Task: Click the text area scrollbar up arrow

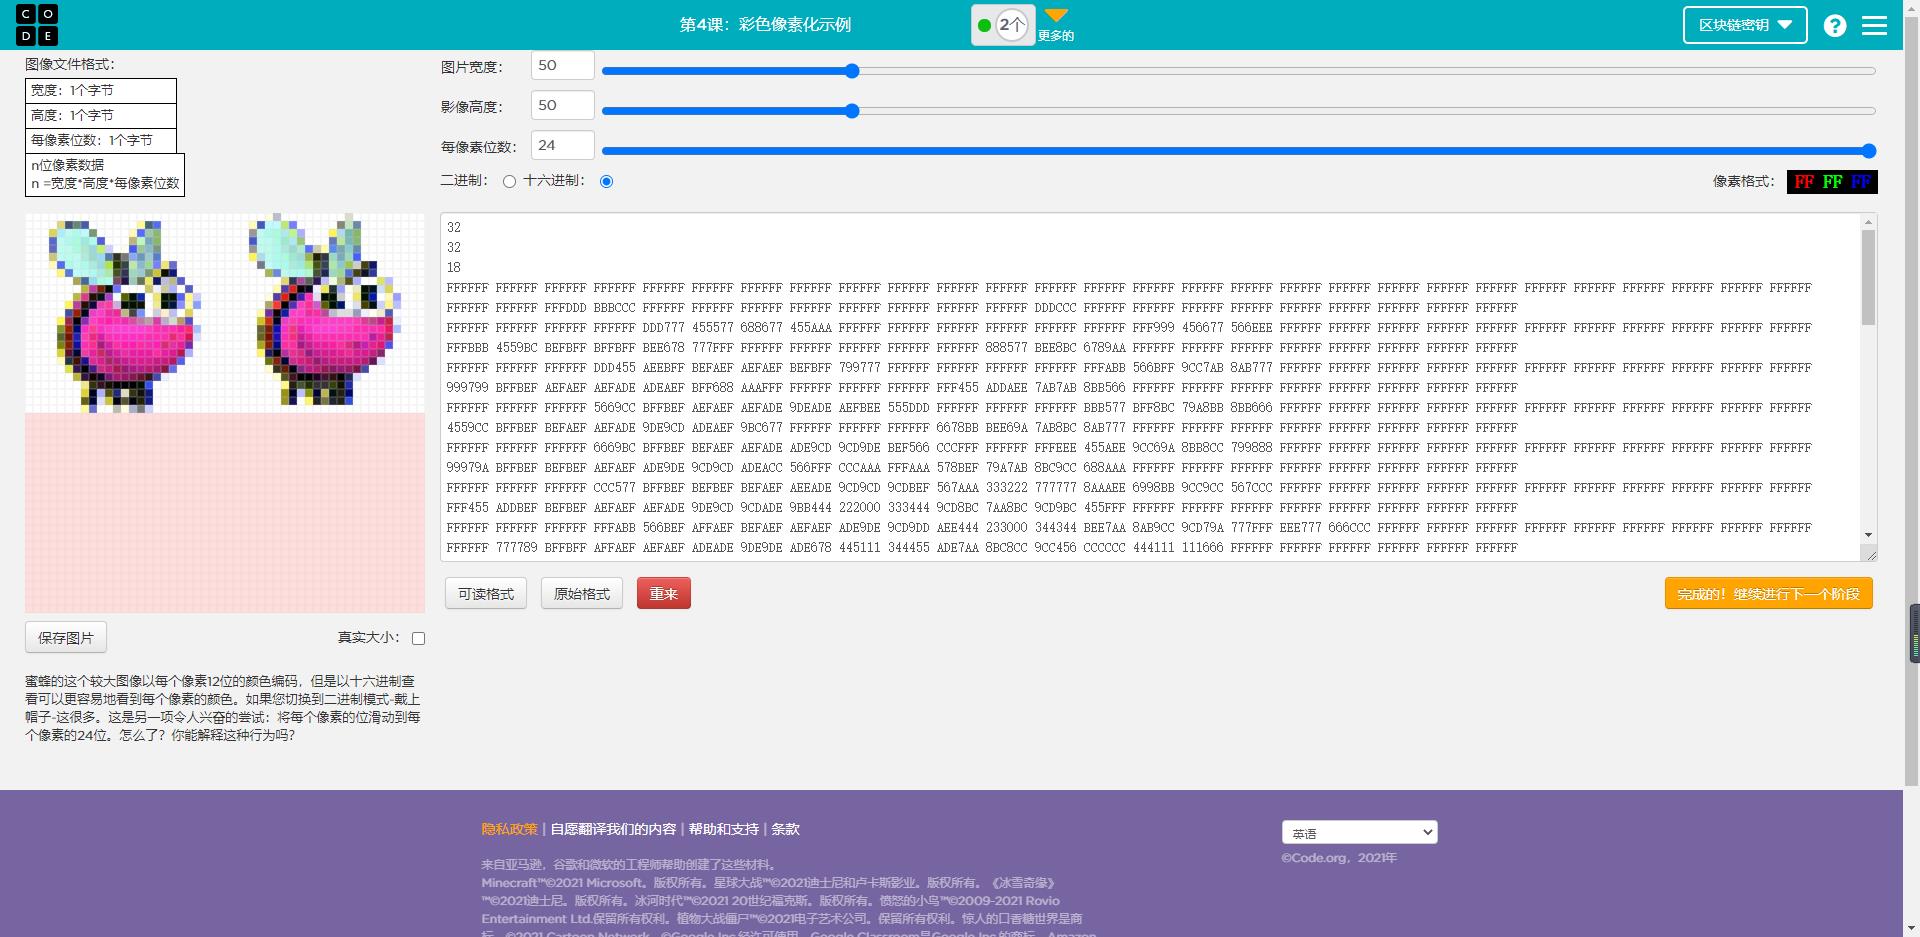Action: point(1868,222)
